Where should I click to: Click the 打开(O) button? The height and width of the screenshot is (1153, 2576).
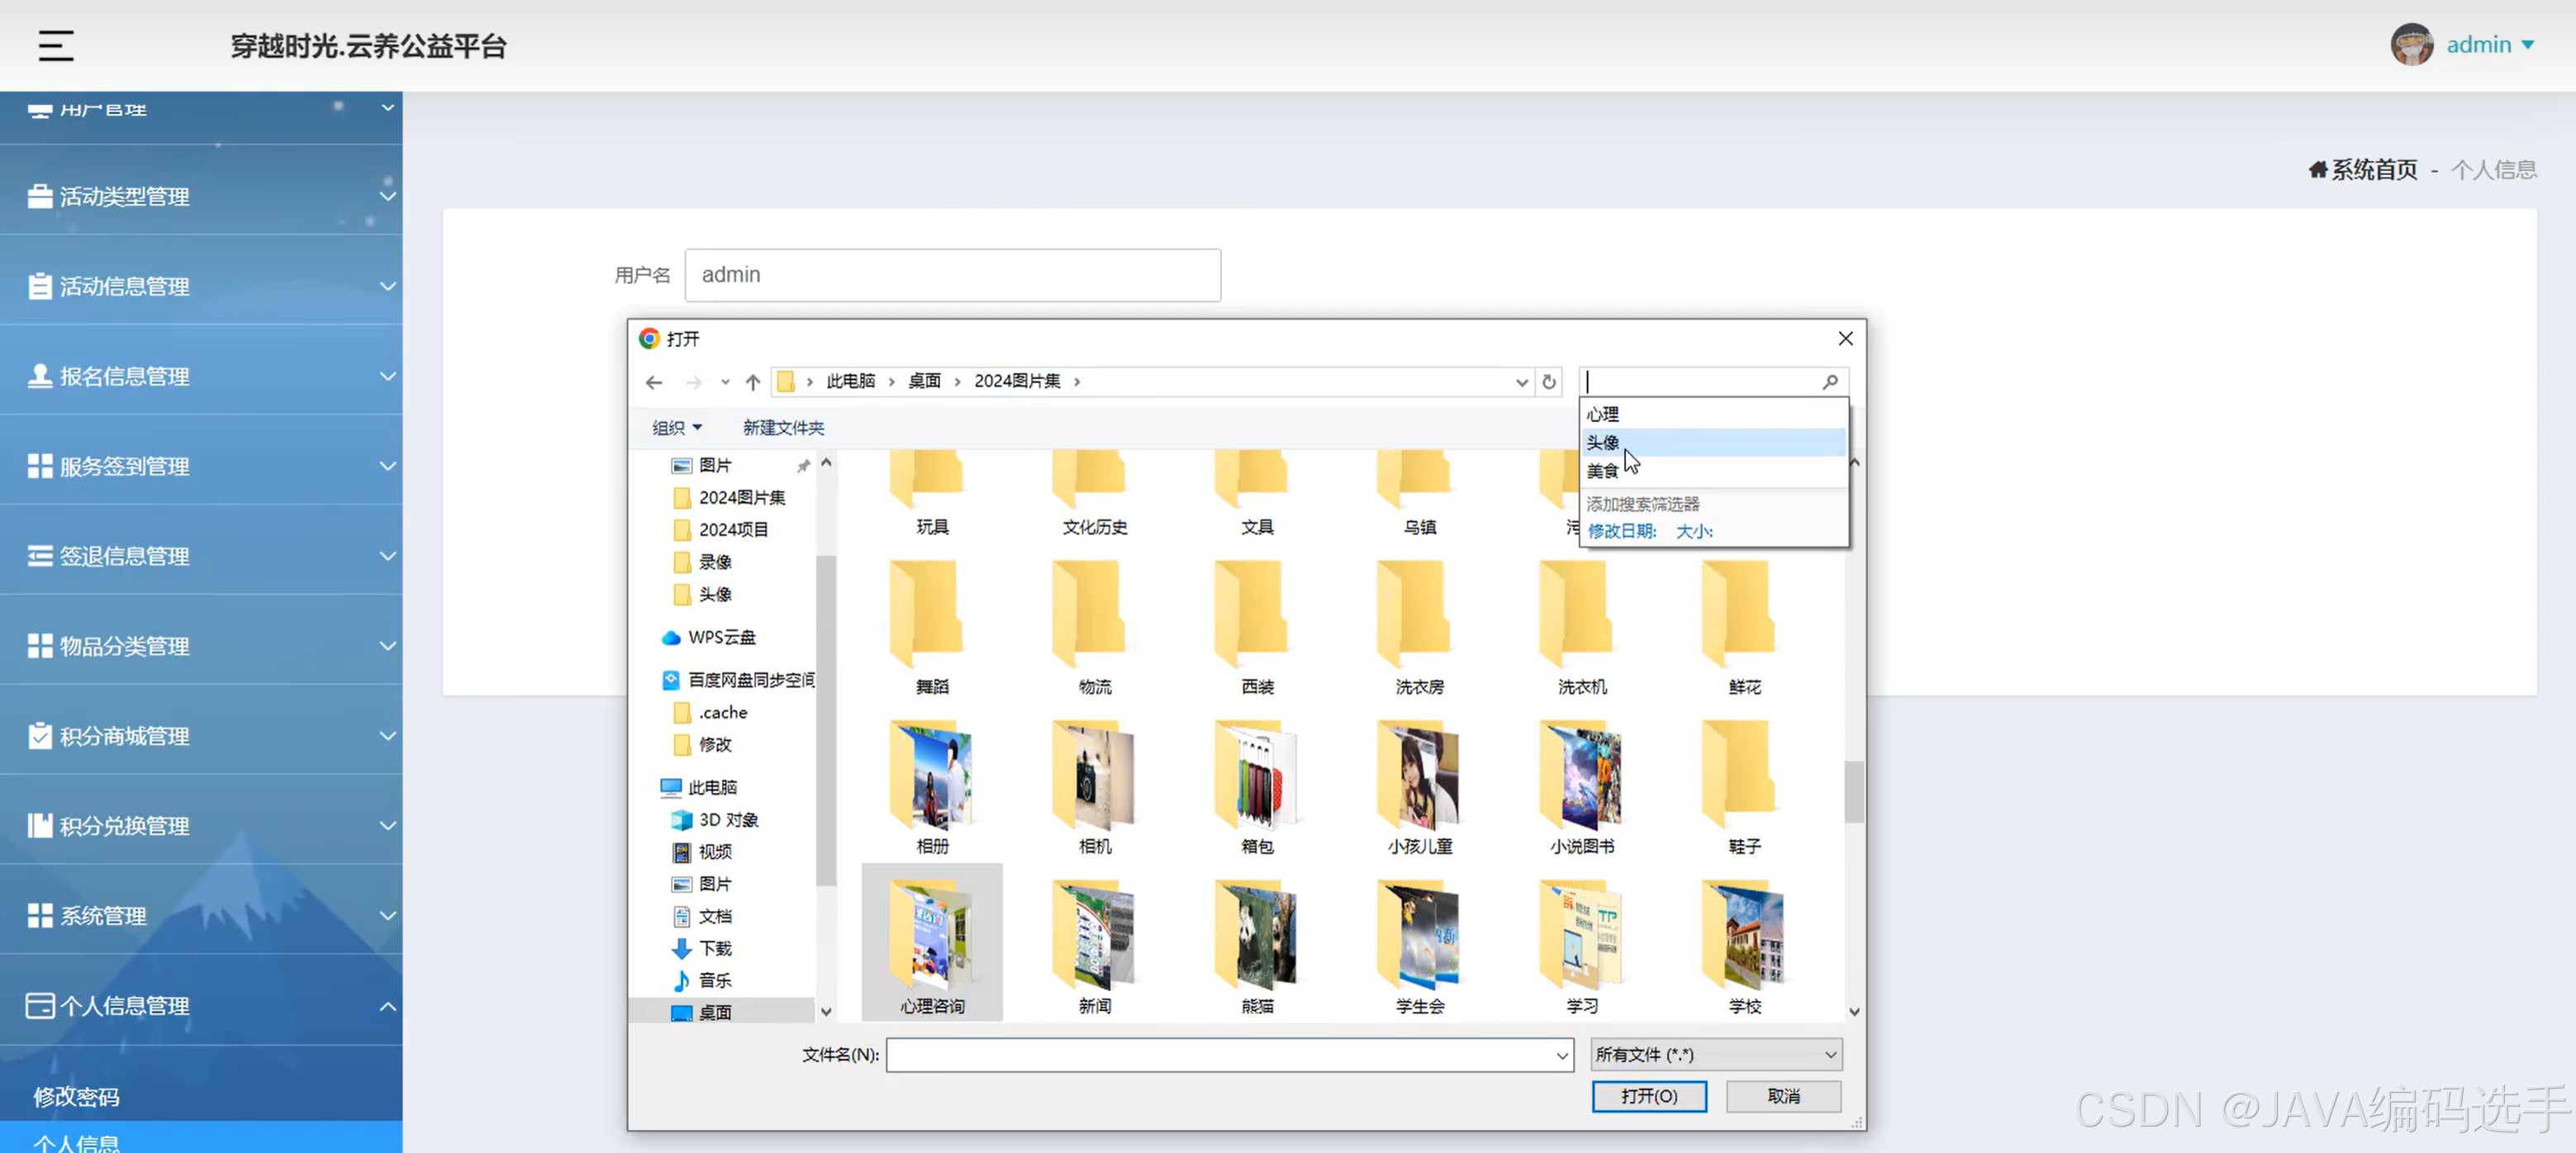pos(1648,1096)
